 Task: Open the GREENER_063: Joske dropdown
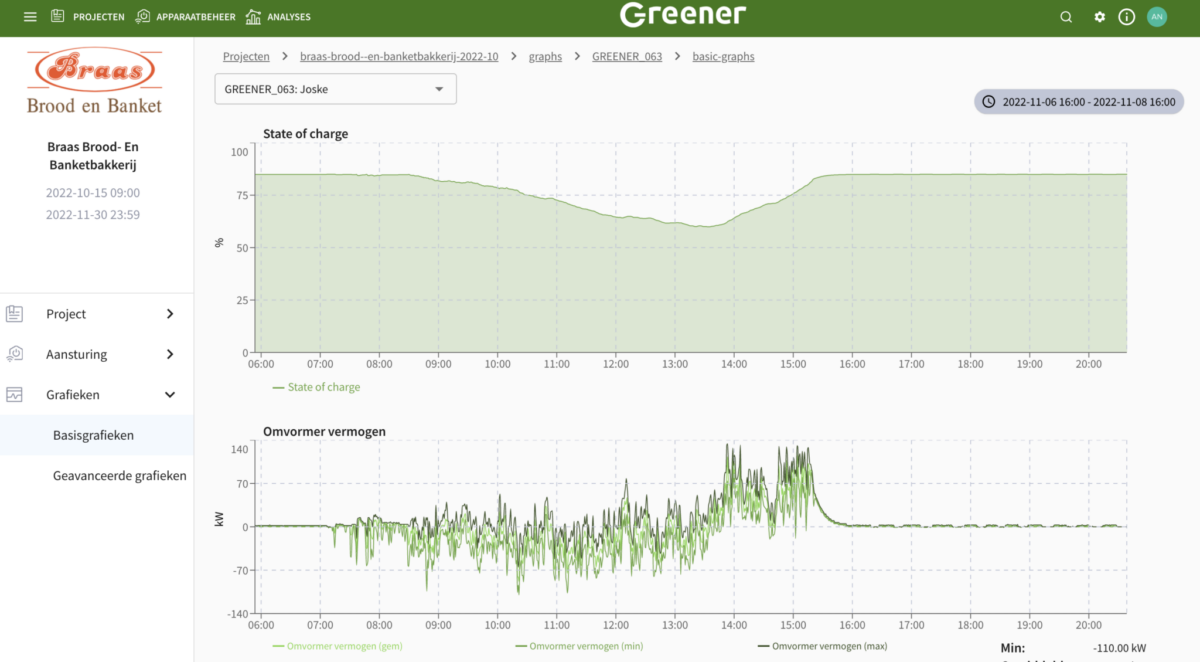[335, 89]
